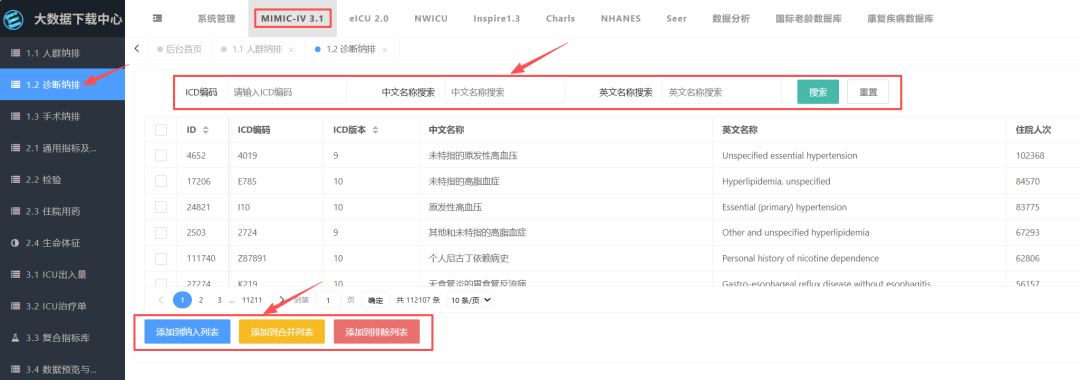Click the go-to page number input box

tap(328, 300)
